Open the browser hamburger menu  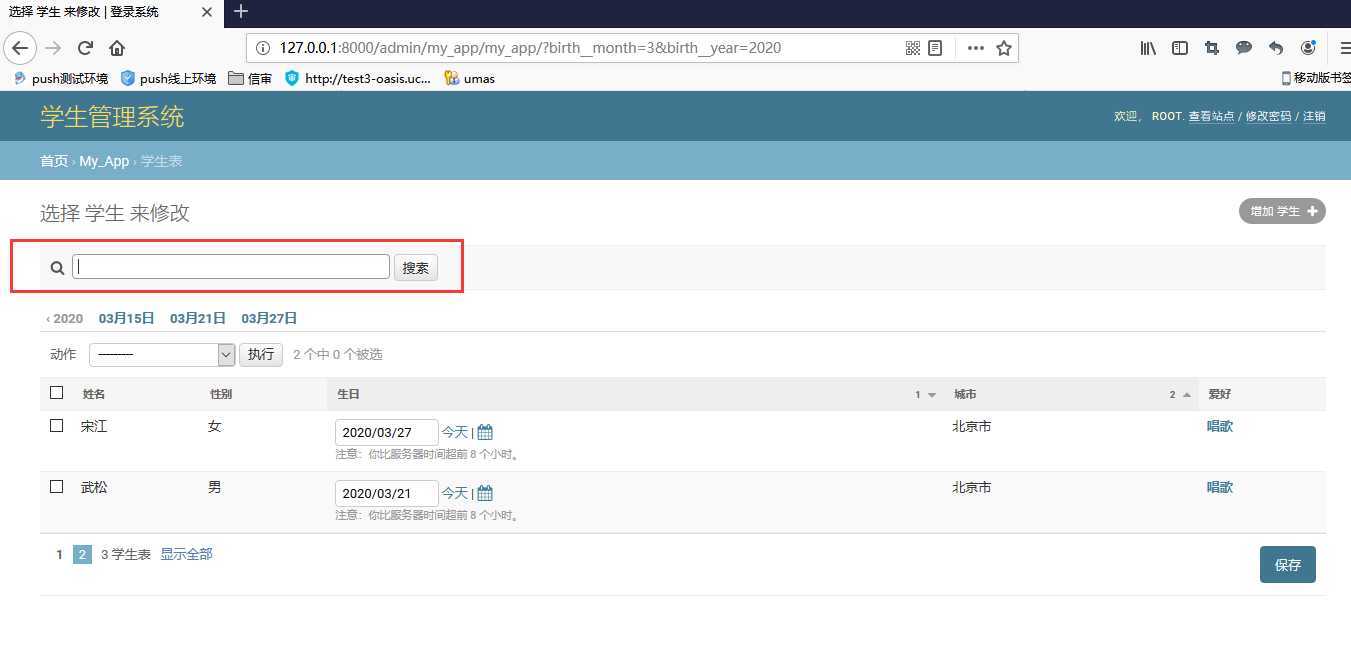click(1344, 48)
